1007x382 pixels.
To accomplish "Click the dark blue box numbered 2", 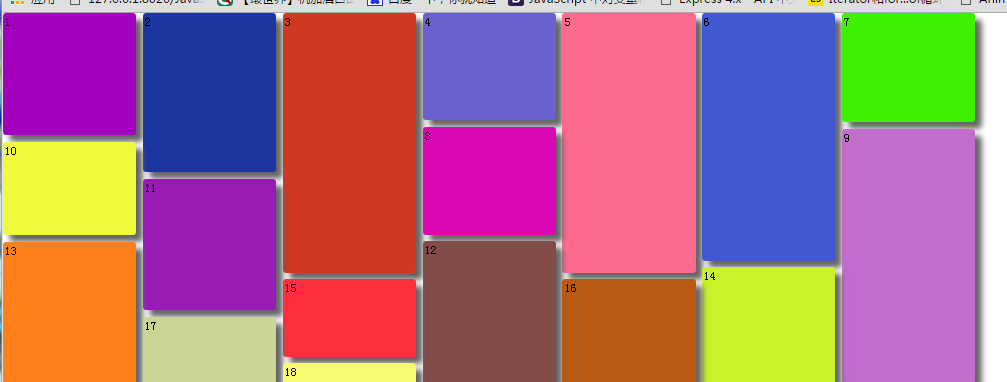I will tap(209, 92).
